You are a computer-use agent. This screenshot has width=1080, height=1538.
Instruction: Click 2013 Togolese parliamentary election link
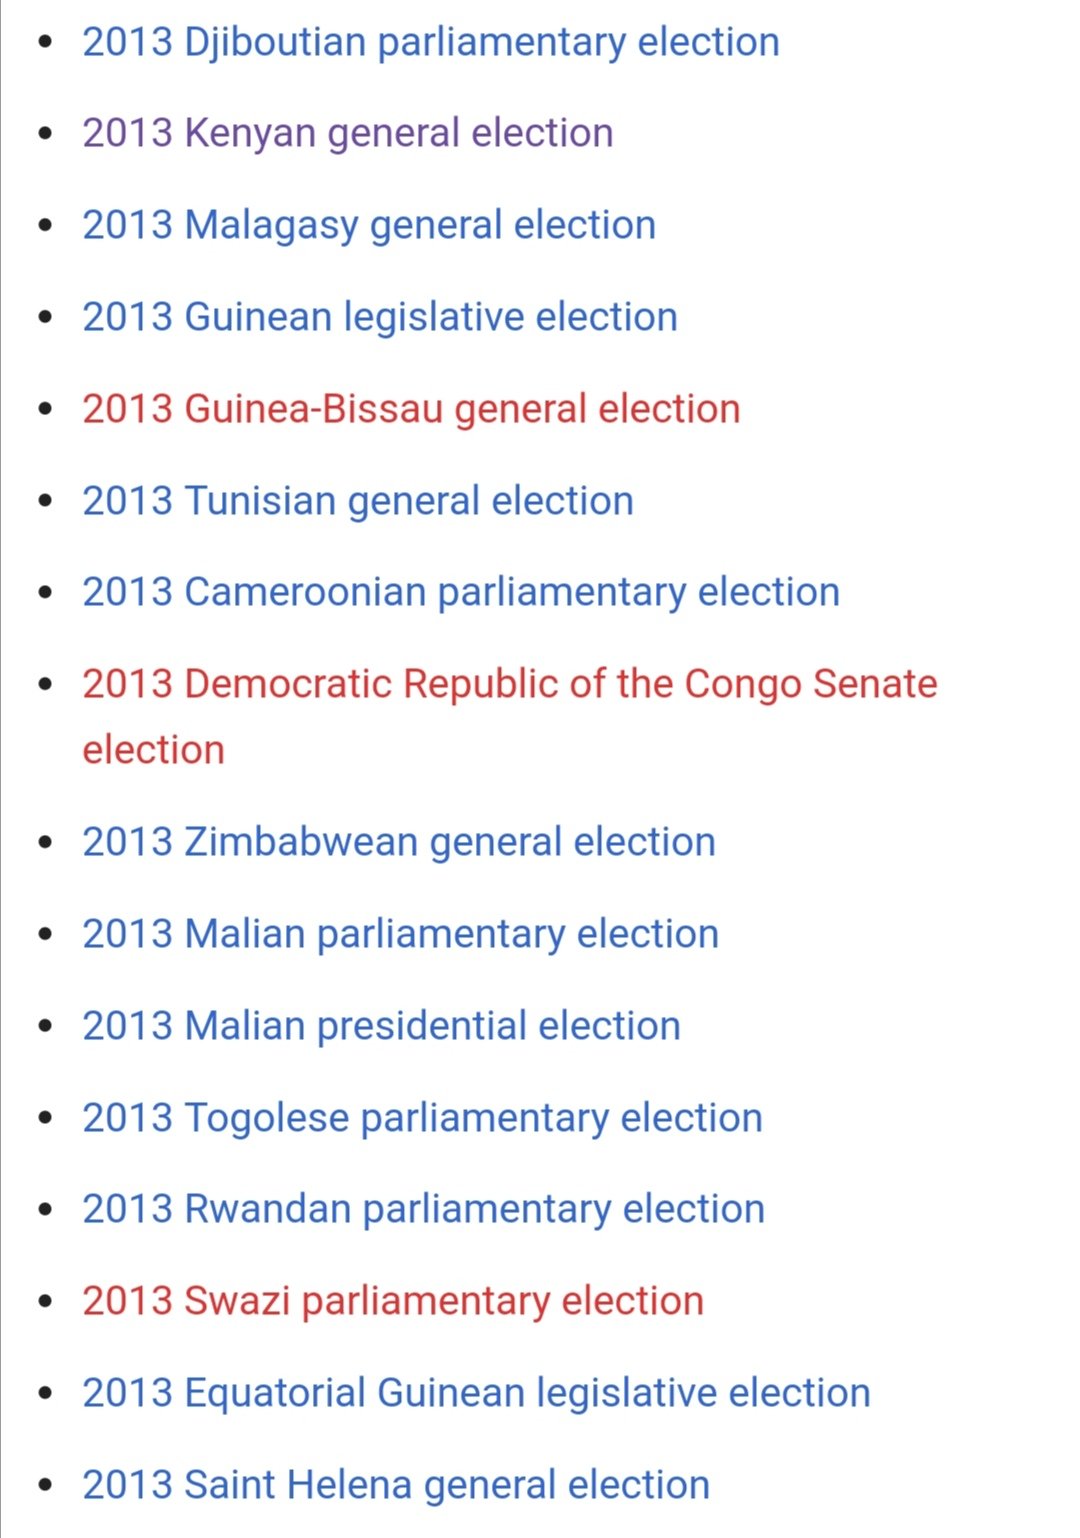point(422,1119)
